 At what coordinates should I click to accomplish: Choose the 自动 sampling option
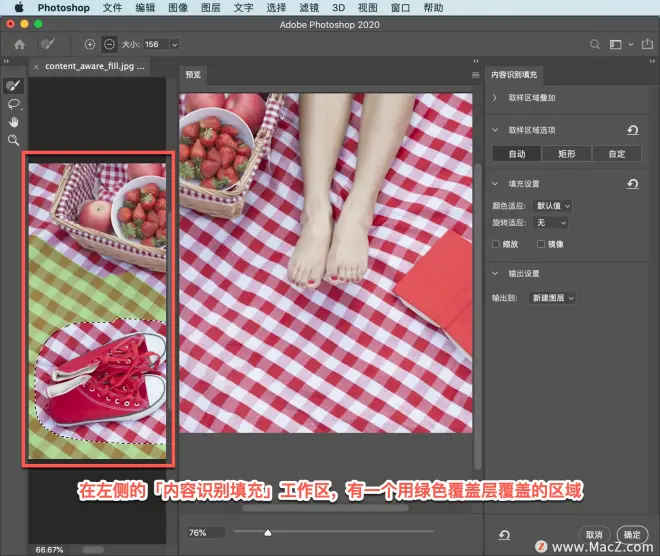pyautogui.click(x=517, y=154)
